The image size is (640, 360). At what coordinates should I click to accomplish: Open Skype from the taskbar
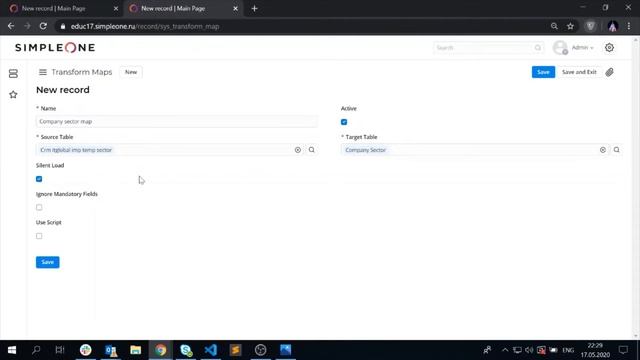pos(186,350)
